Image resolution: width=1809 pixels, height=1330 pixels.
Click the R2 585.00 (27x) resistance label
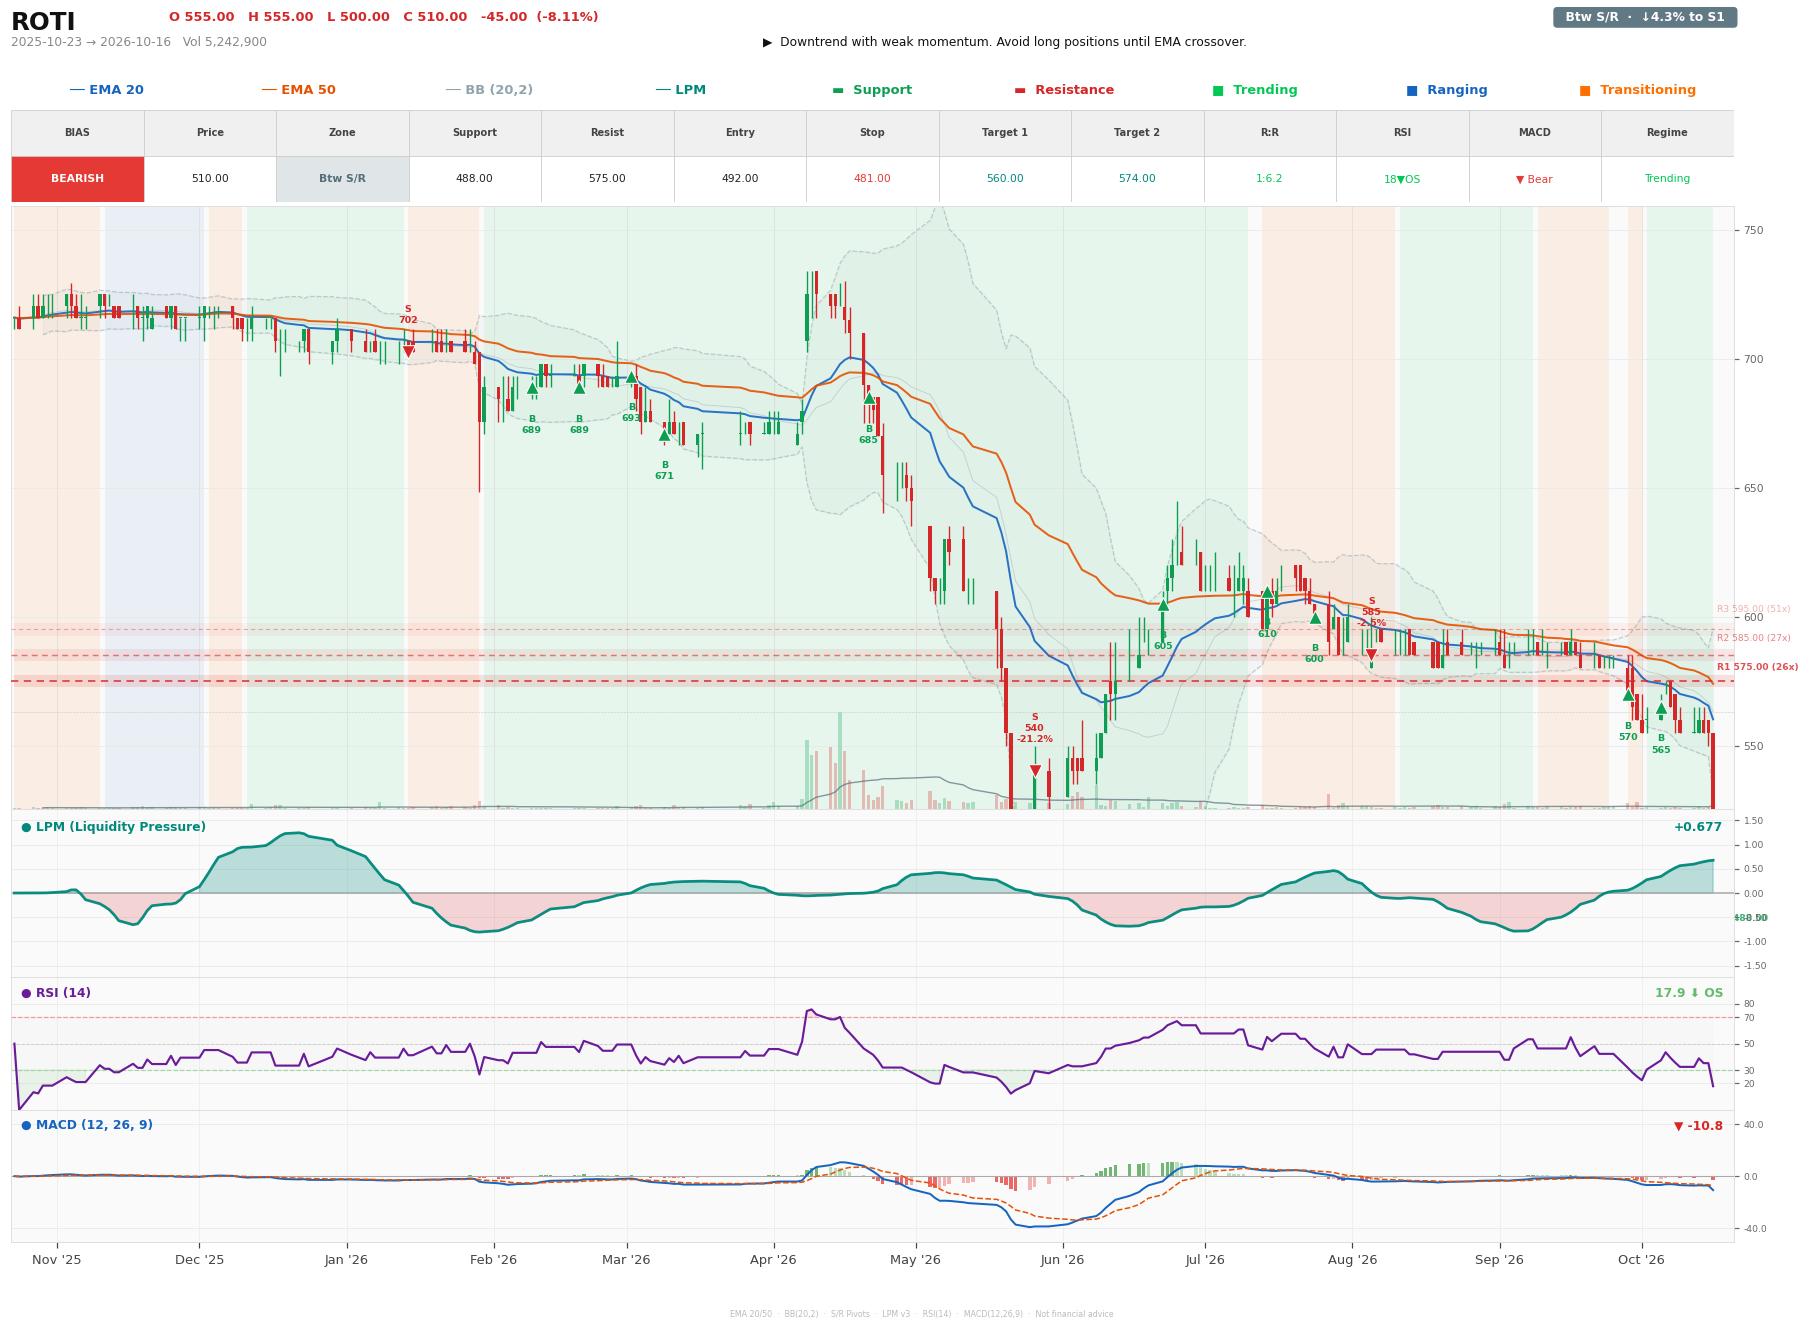1753,638
